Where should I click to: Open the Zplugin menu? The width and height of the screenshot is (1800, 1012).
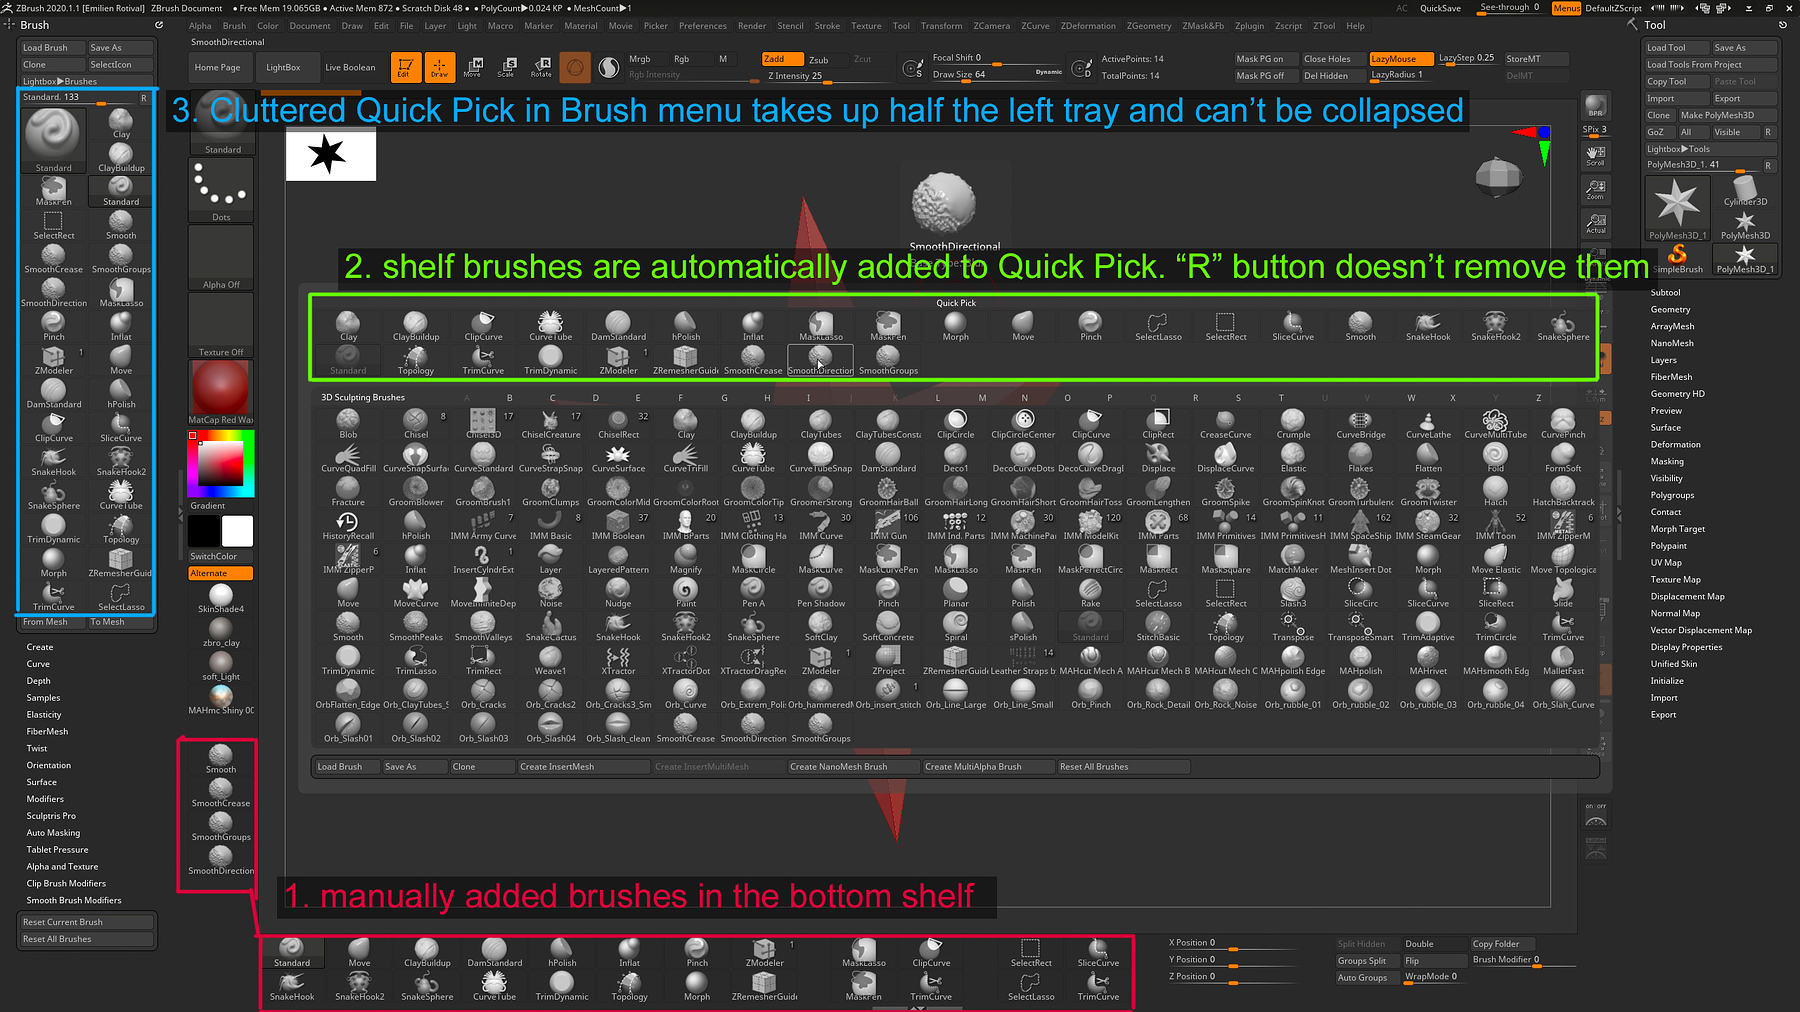1249,26
